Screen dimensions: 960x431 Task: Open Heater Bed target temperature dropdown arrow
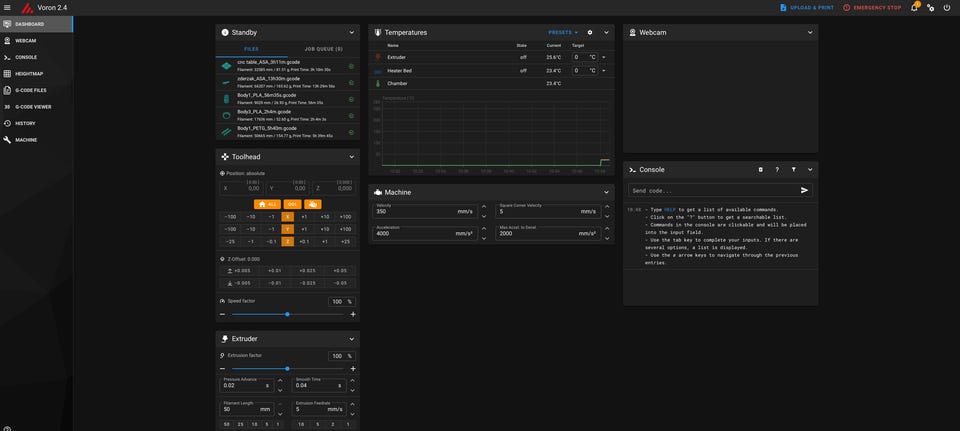[x=604, y=70]
